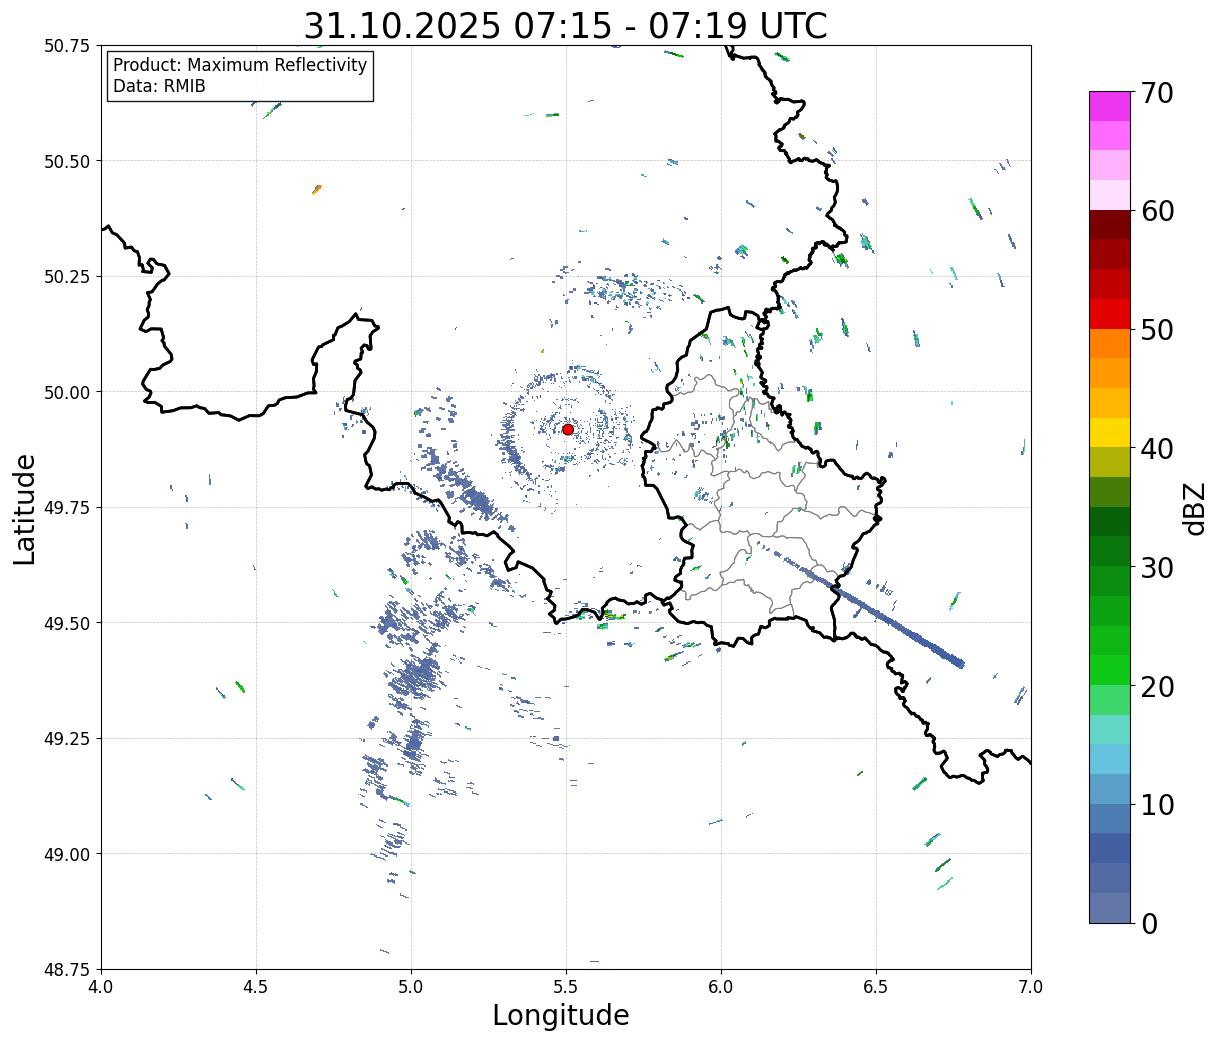
Task: Click the 50.75 latitude tick label
Action: (x=67, y=46)
